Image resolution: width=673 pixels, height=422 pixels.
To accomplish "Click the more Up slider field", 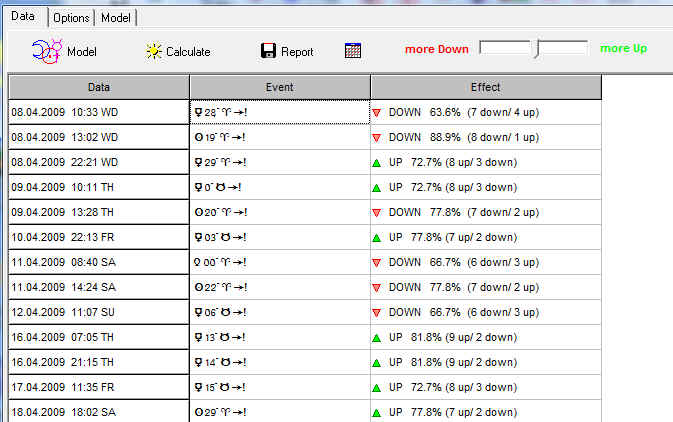I will pyautogui.click(x=563, y=47).
